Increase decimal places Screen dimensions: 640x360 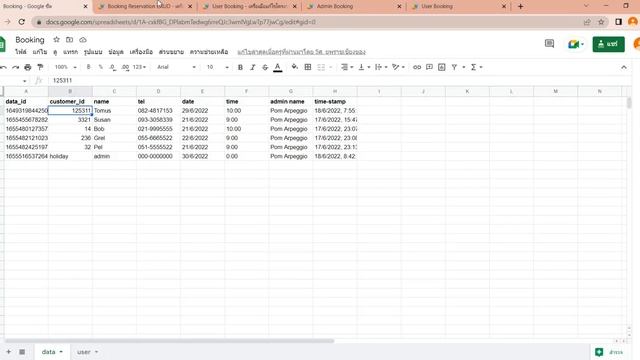click(125, 67)
